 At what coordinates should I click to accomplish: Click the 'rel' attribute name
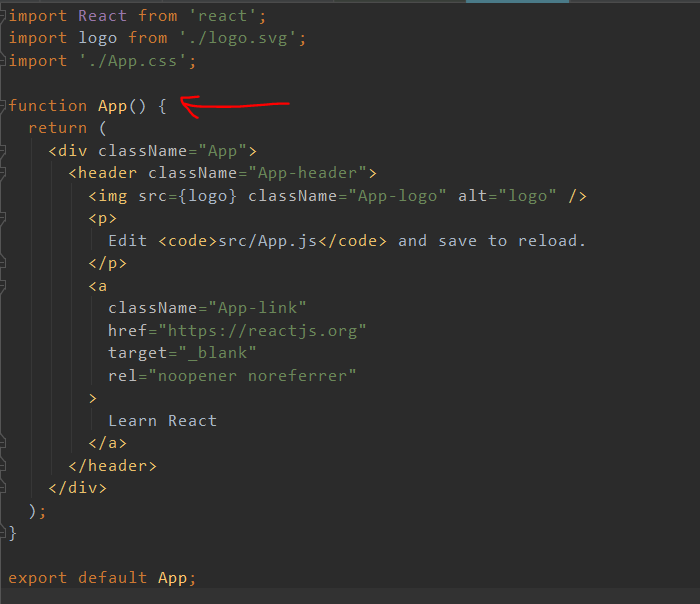[123, 375]
